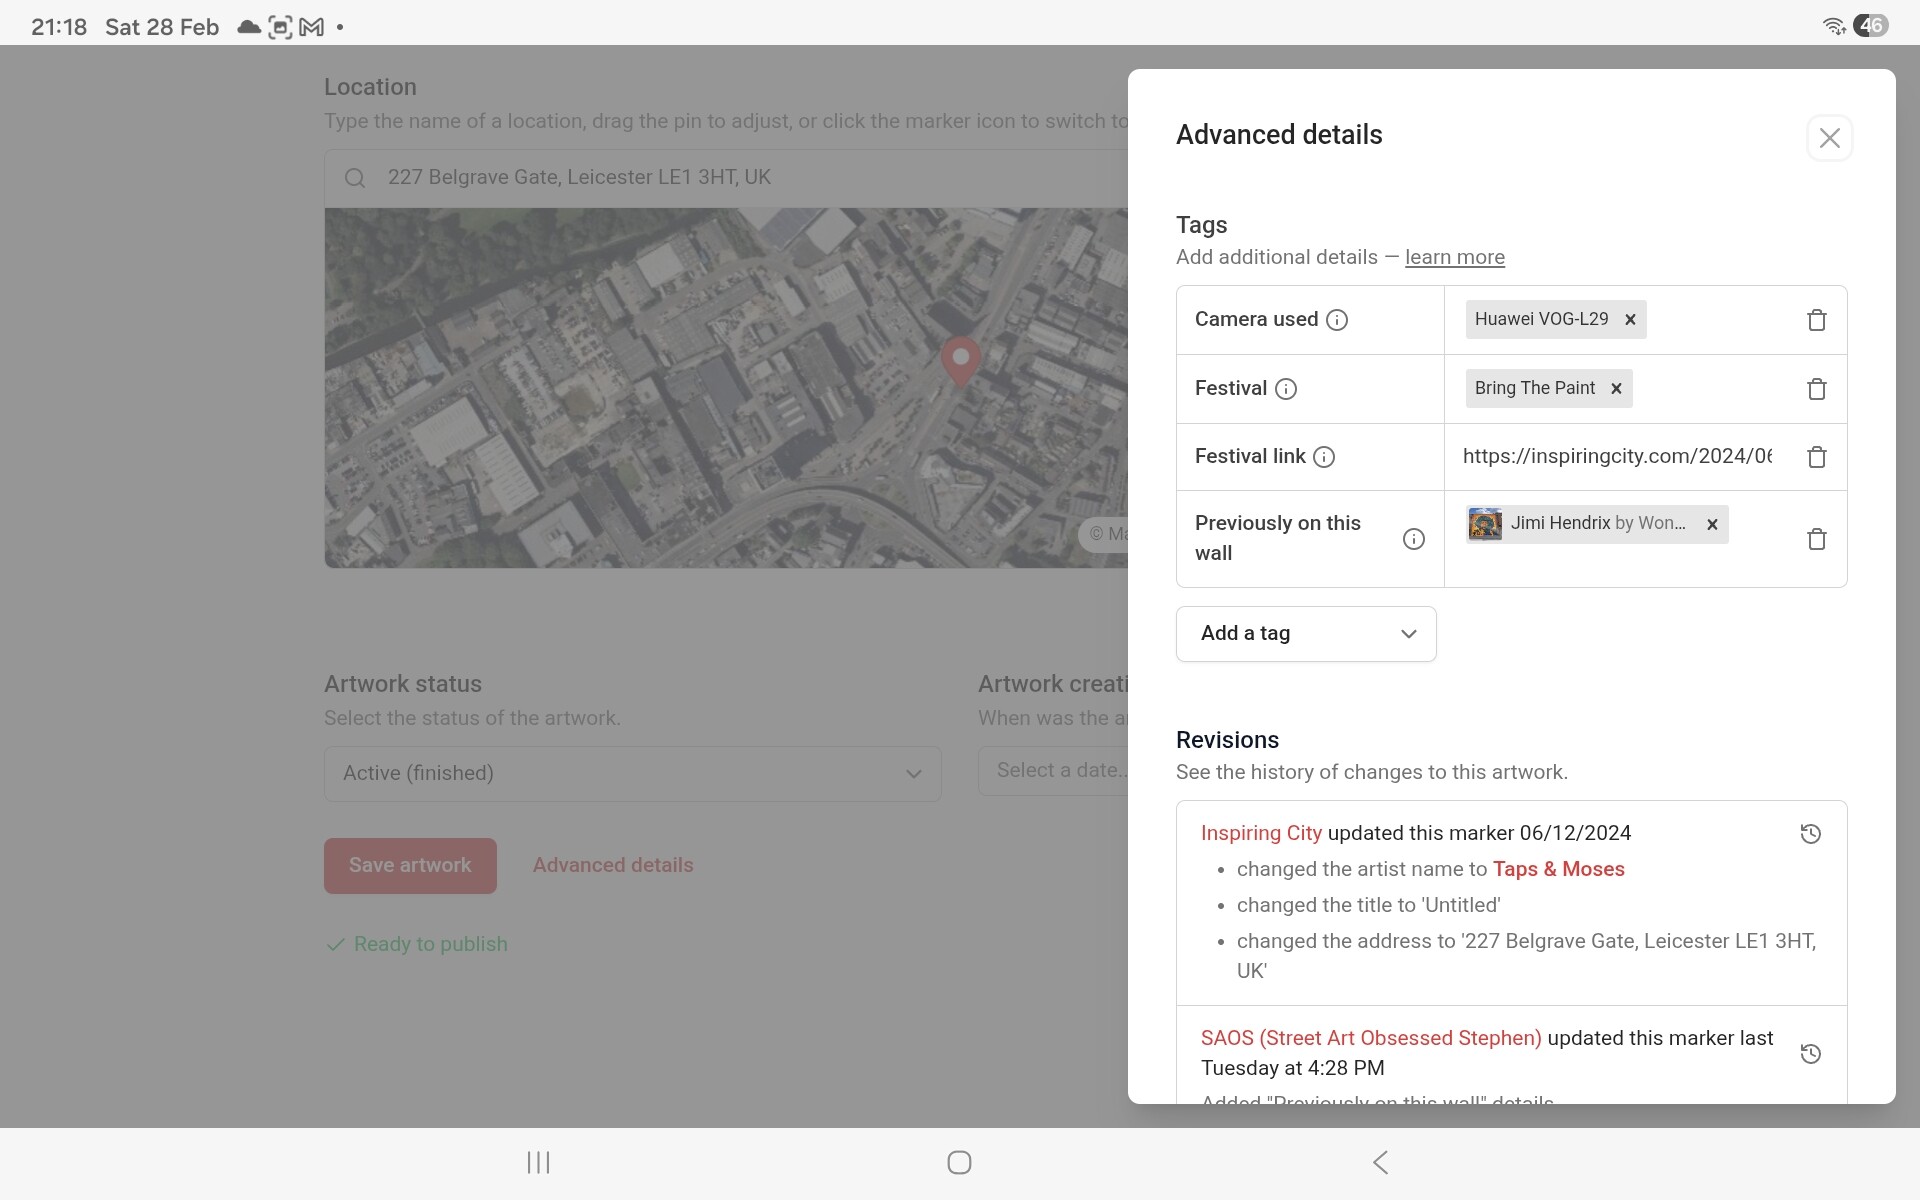Open Inspiring City user profile link
This screenshot has height=1200, width=1920.
tap(1260, 833)
